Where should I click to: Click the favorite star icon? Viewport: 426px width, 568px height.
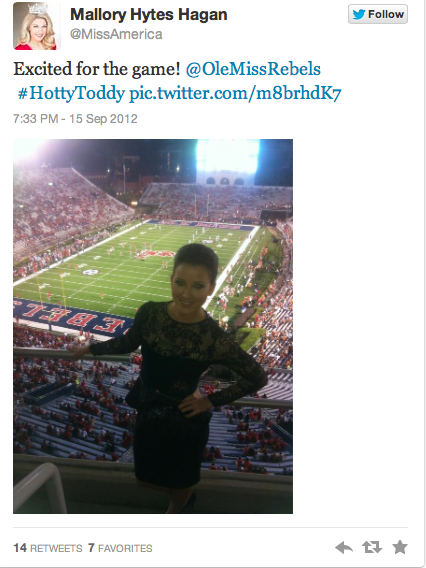[x=400, y=547]
